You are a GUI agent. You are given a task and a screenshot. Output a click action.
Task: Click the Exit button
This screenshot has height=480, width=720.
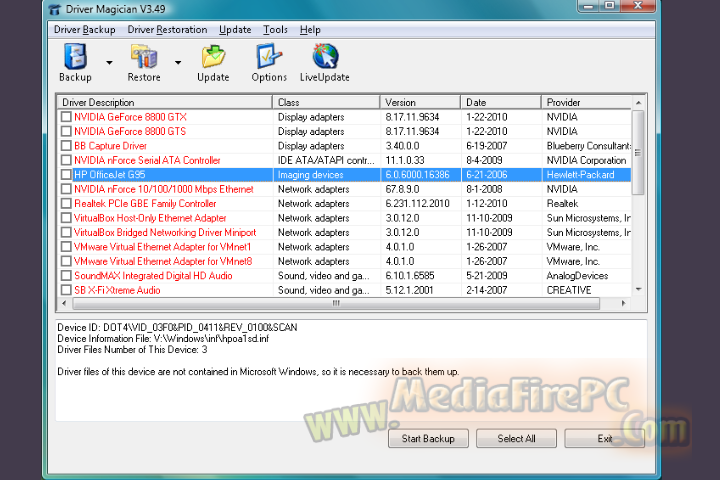tap(604, 439)
